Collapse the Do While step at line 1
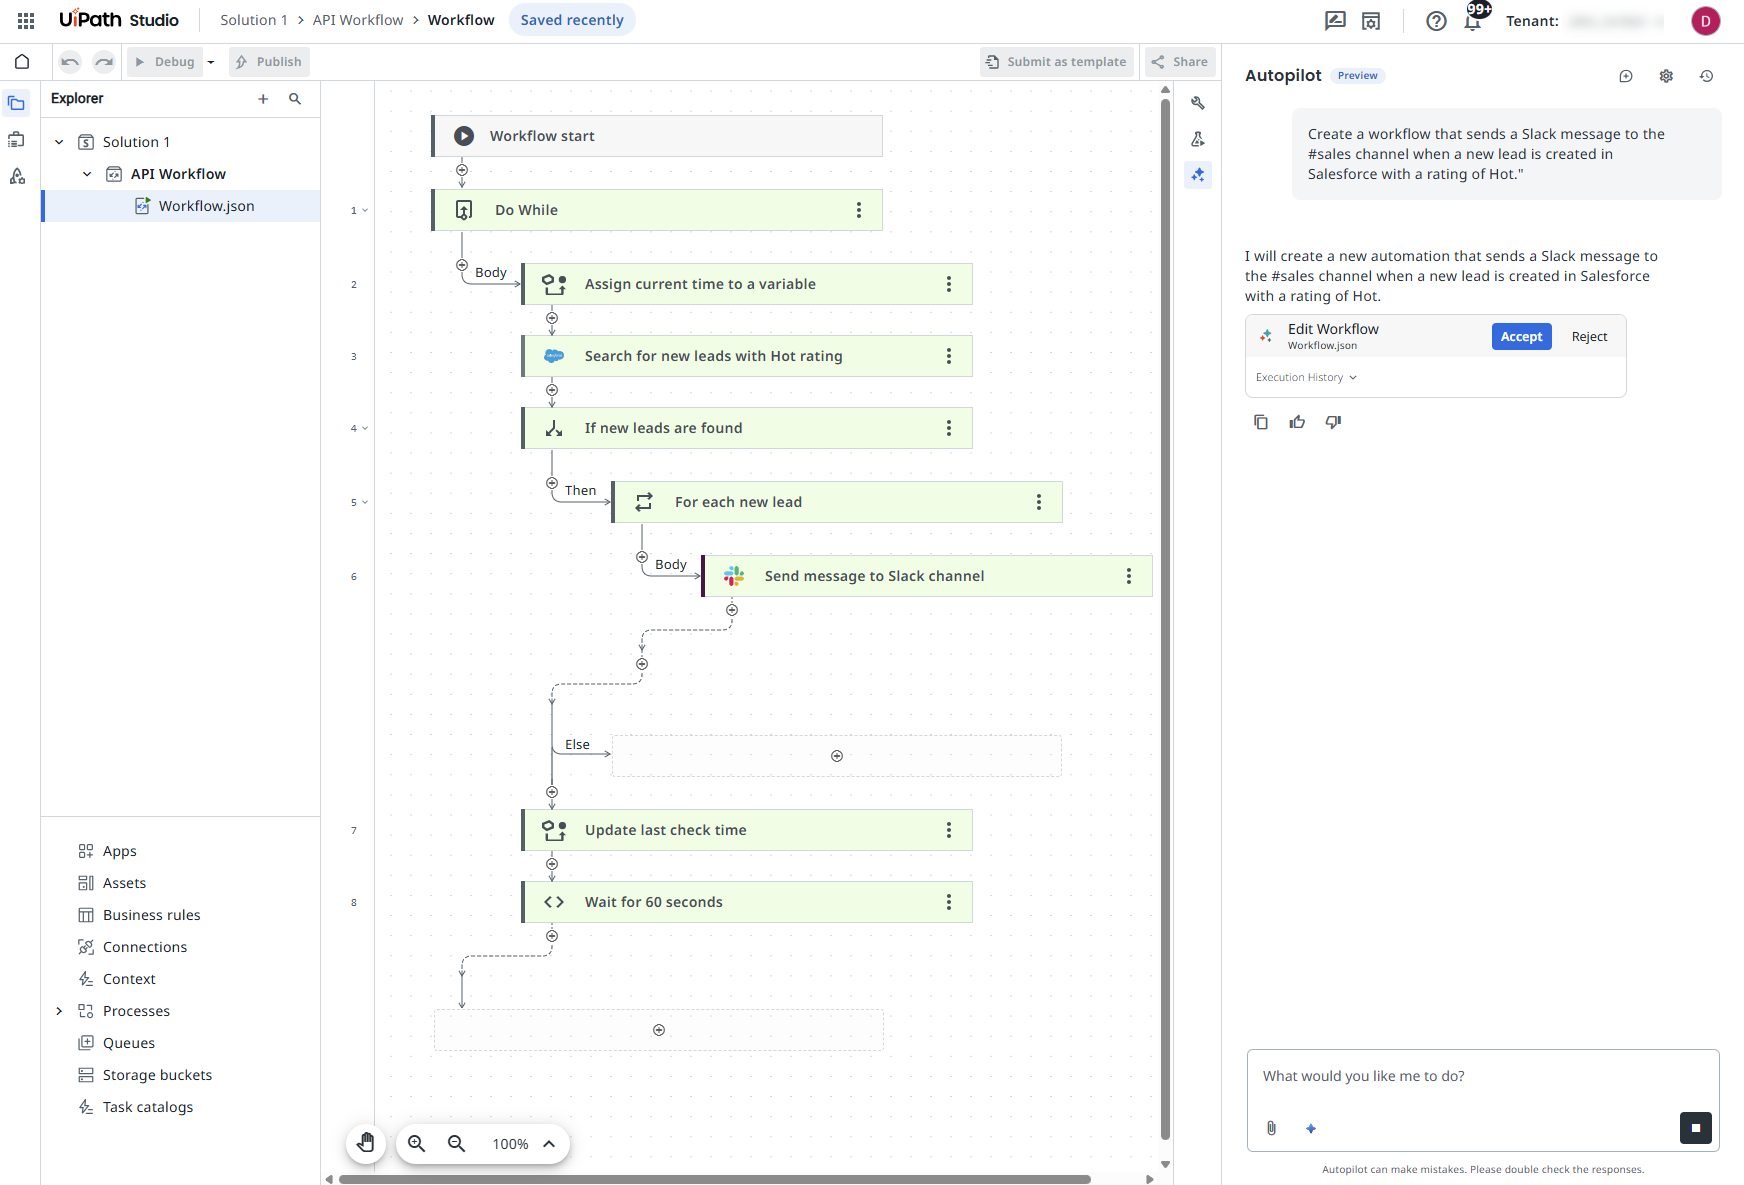This screenshot has height=1185, width=1744. point(365,210)
